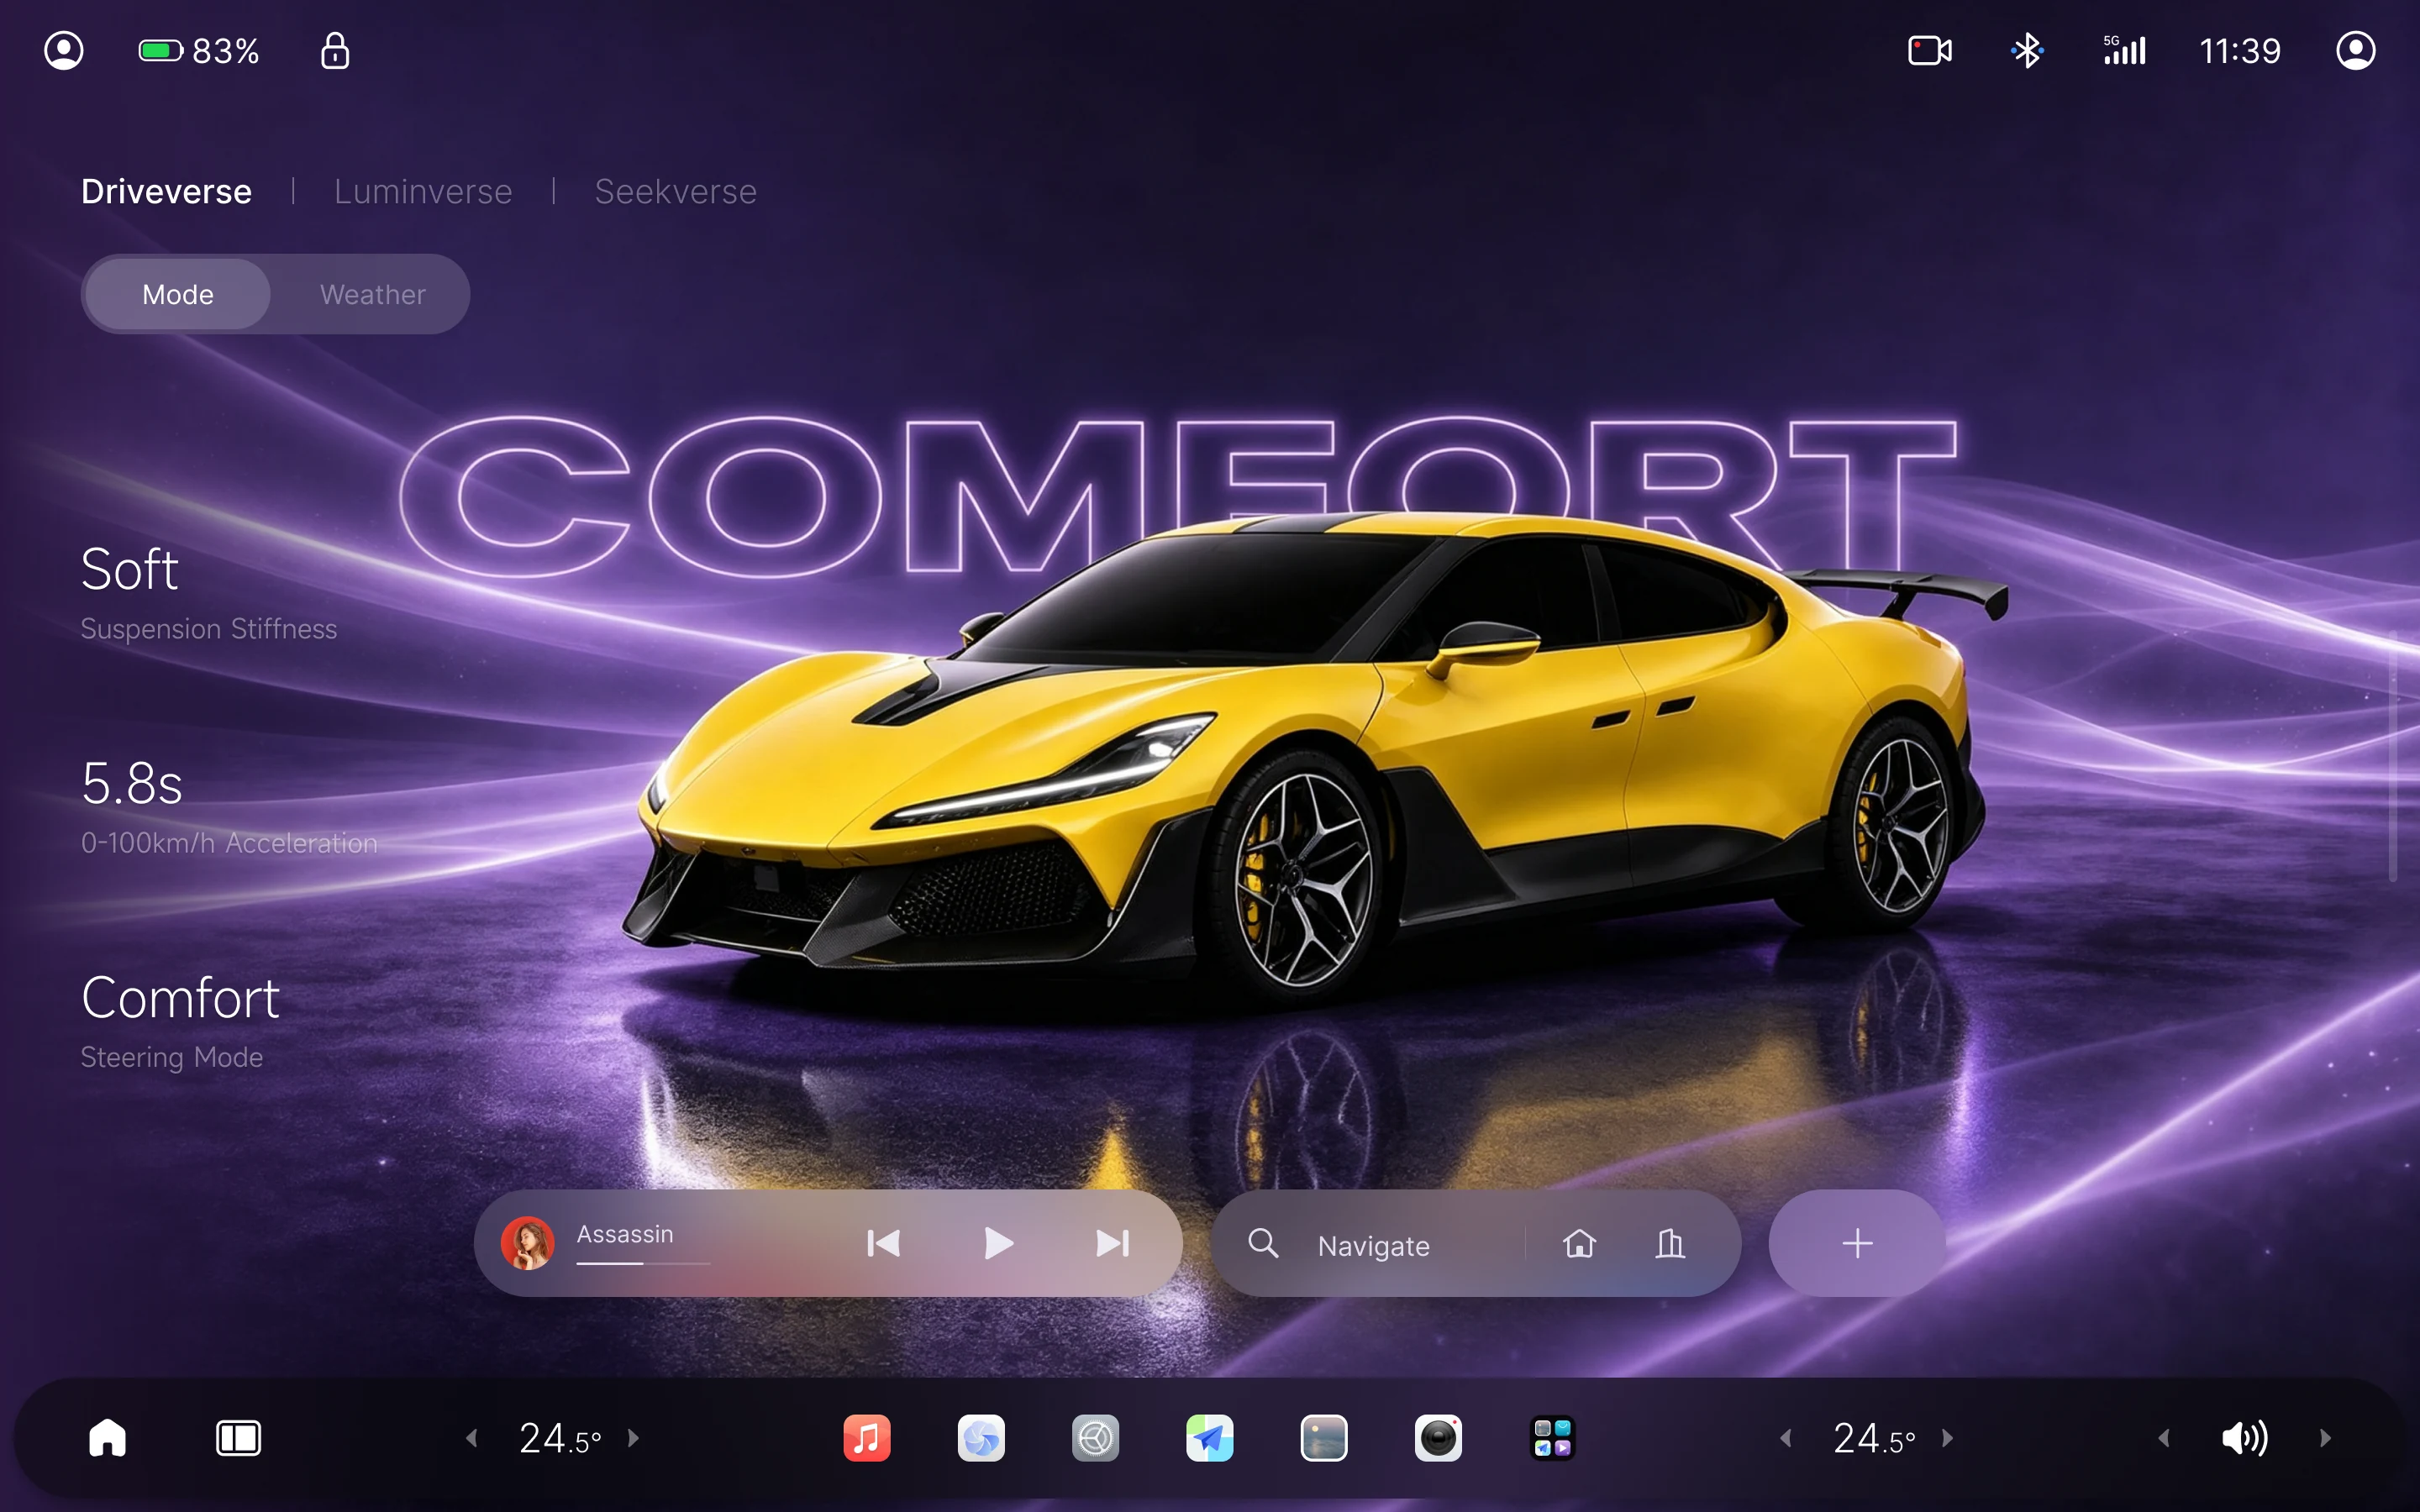Decrease the right temperature with the left arrow
The image size is (2420, 1512).
pos(1785,1438)
